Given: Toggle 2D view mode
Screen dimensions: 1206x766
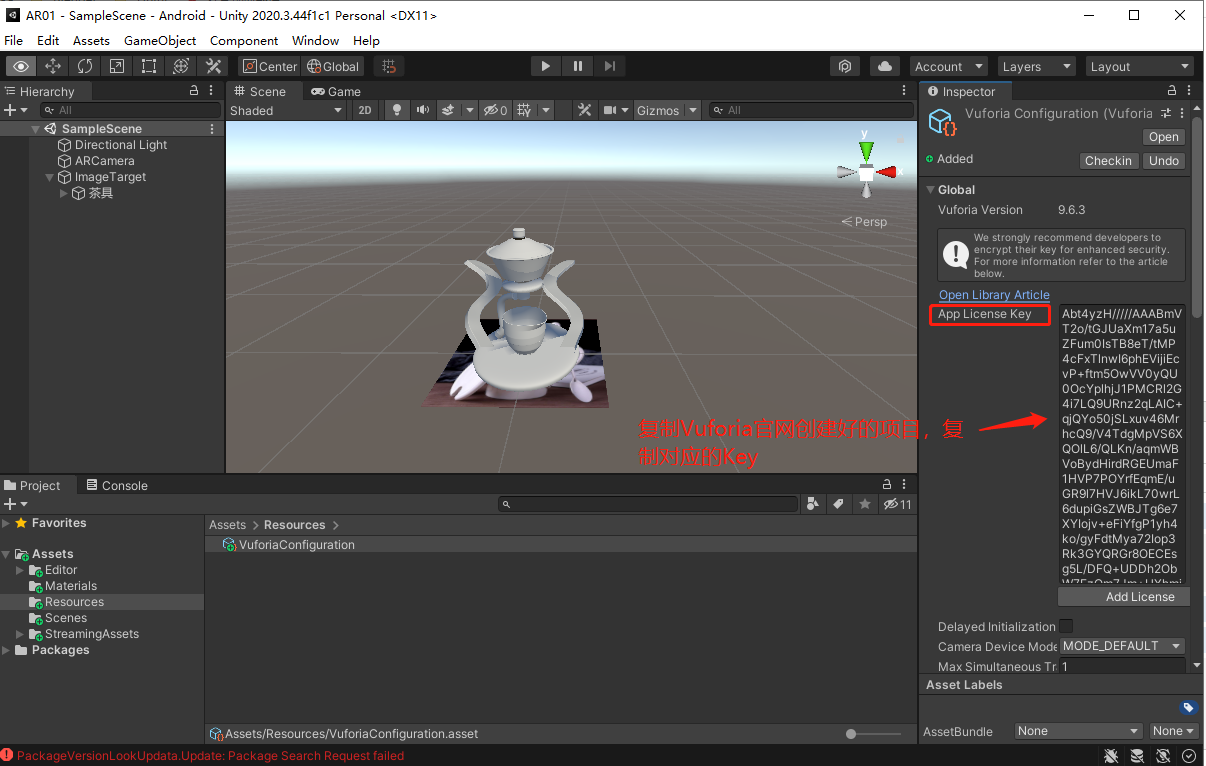Looking at the screenshot, I should point(365,110).
